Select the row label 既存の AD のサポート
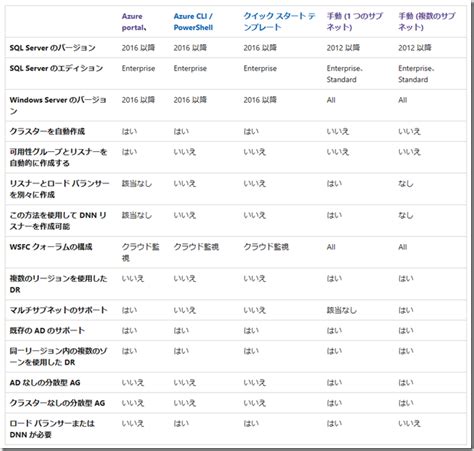This screenshot has height=451, width=474. pos(47,330)
